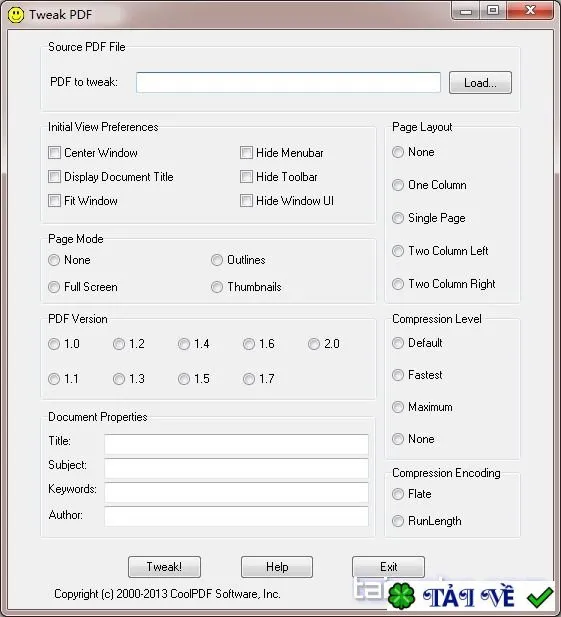561x617 pixels.
Task: Click the Title text field
Action: click(236, 444)
